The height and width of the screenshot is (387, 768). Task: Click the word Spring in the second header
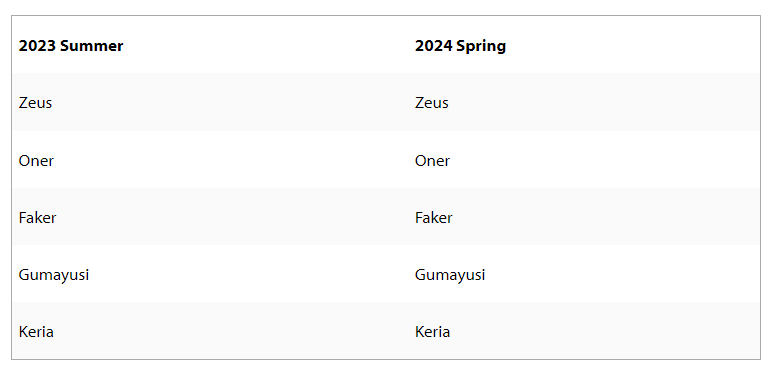point(481,46)
